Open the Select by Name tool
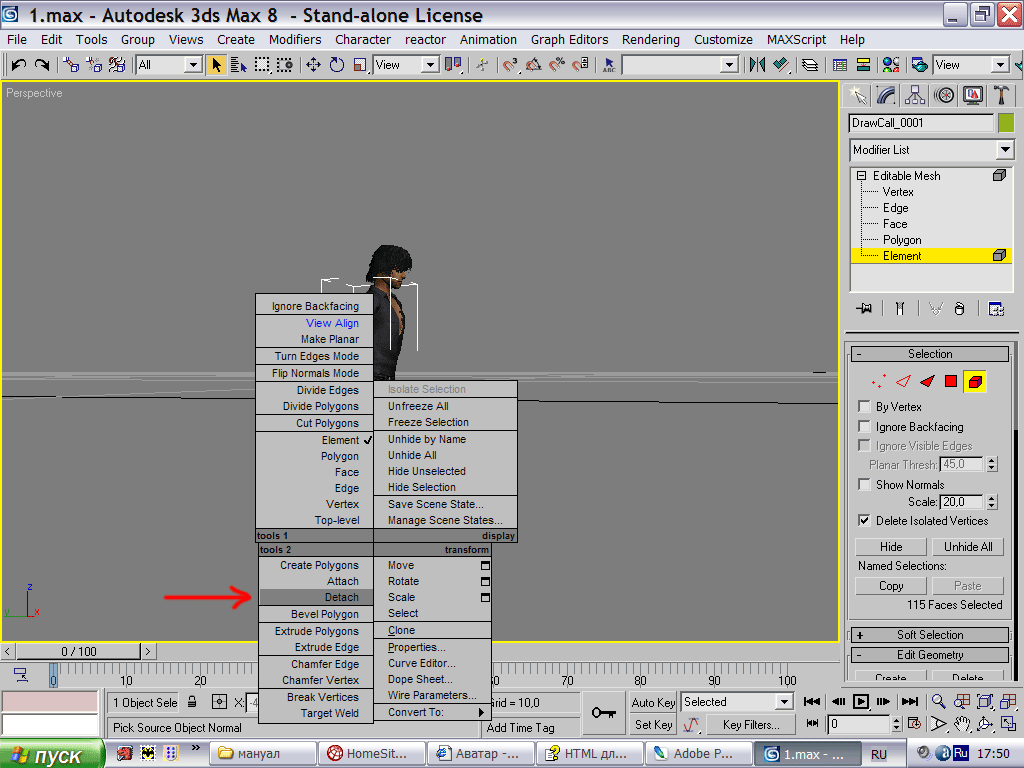This screenshot has width=1024, height=768. [x=239, y=65]
